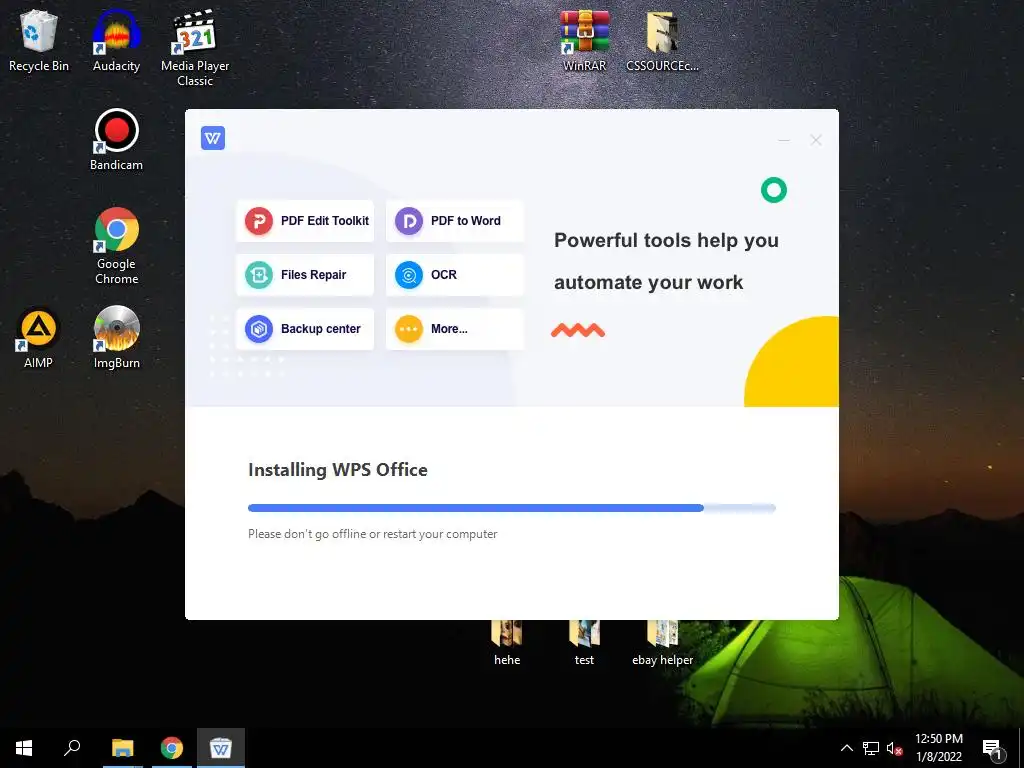The width and height of the screenshot is (1024, 768).
Task: Click the WPS installer taskbar button
Action: 221,748
